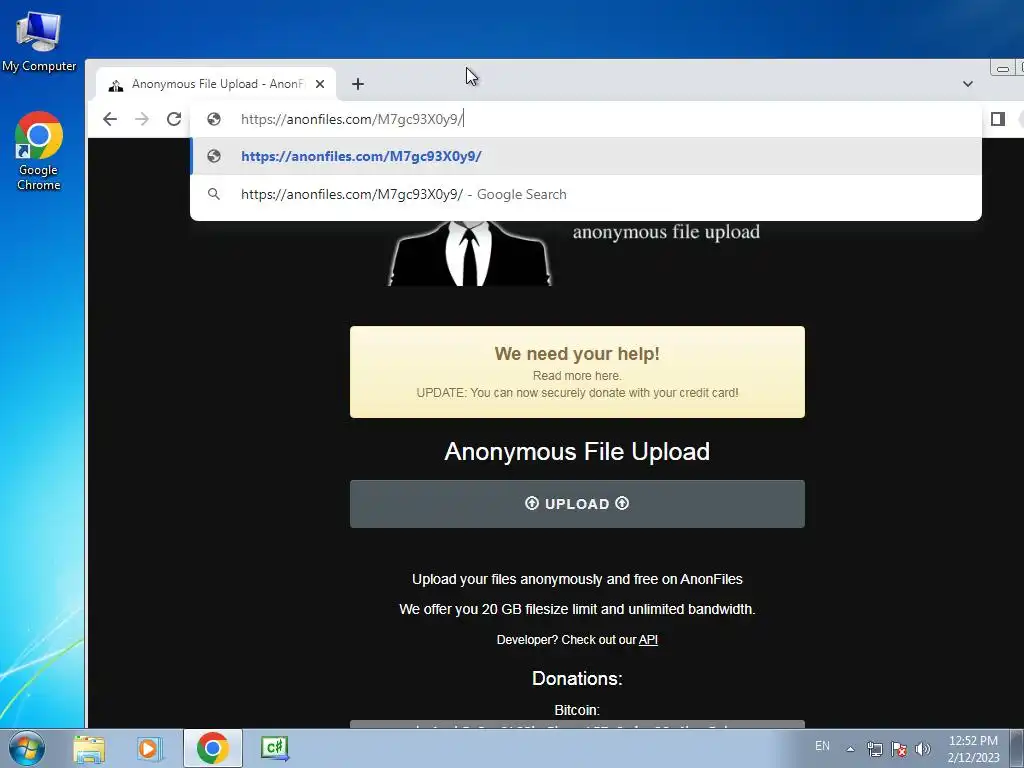Click the 20 GB filesize limit text

click(x=577, y=609)
